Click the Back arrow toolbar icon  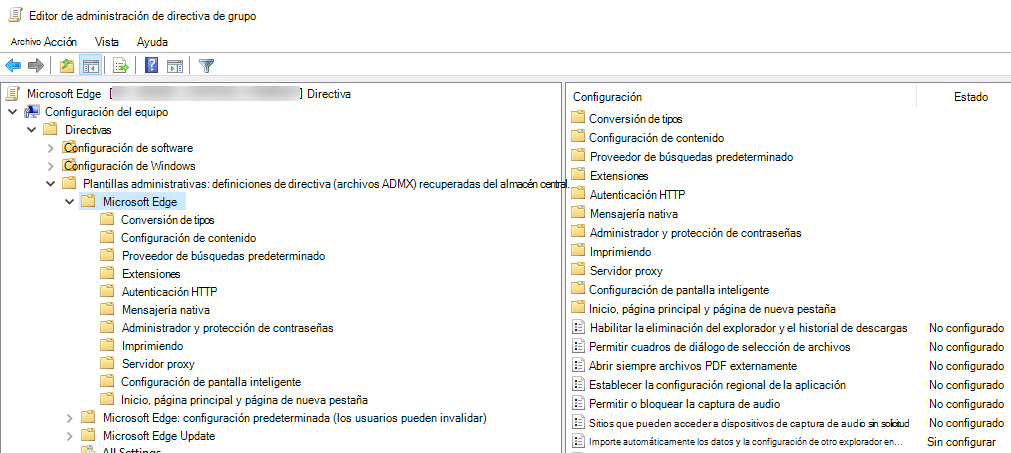coord(13,65)
